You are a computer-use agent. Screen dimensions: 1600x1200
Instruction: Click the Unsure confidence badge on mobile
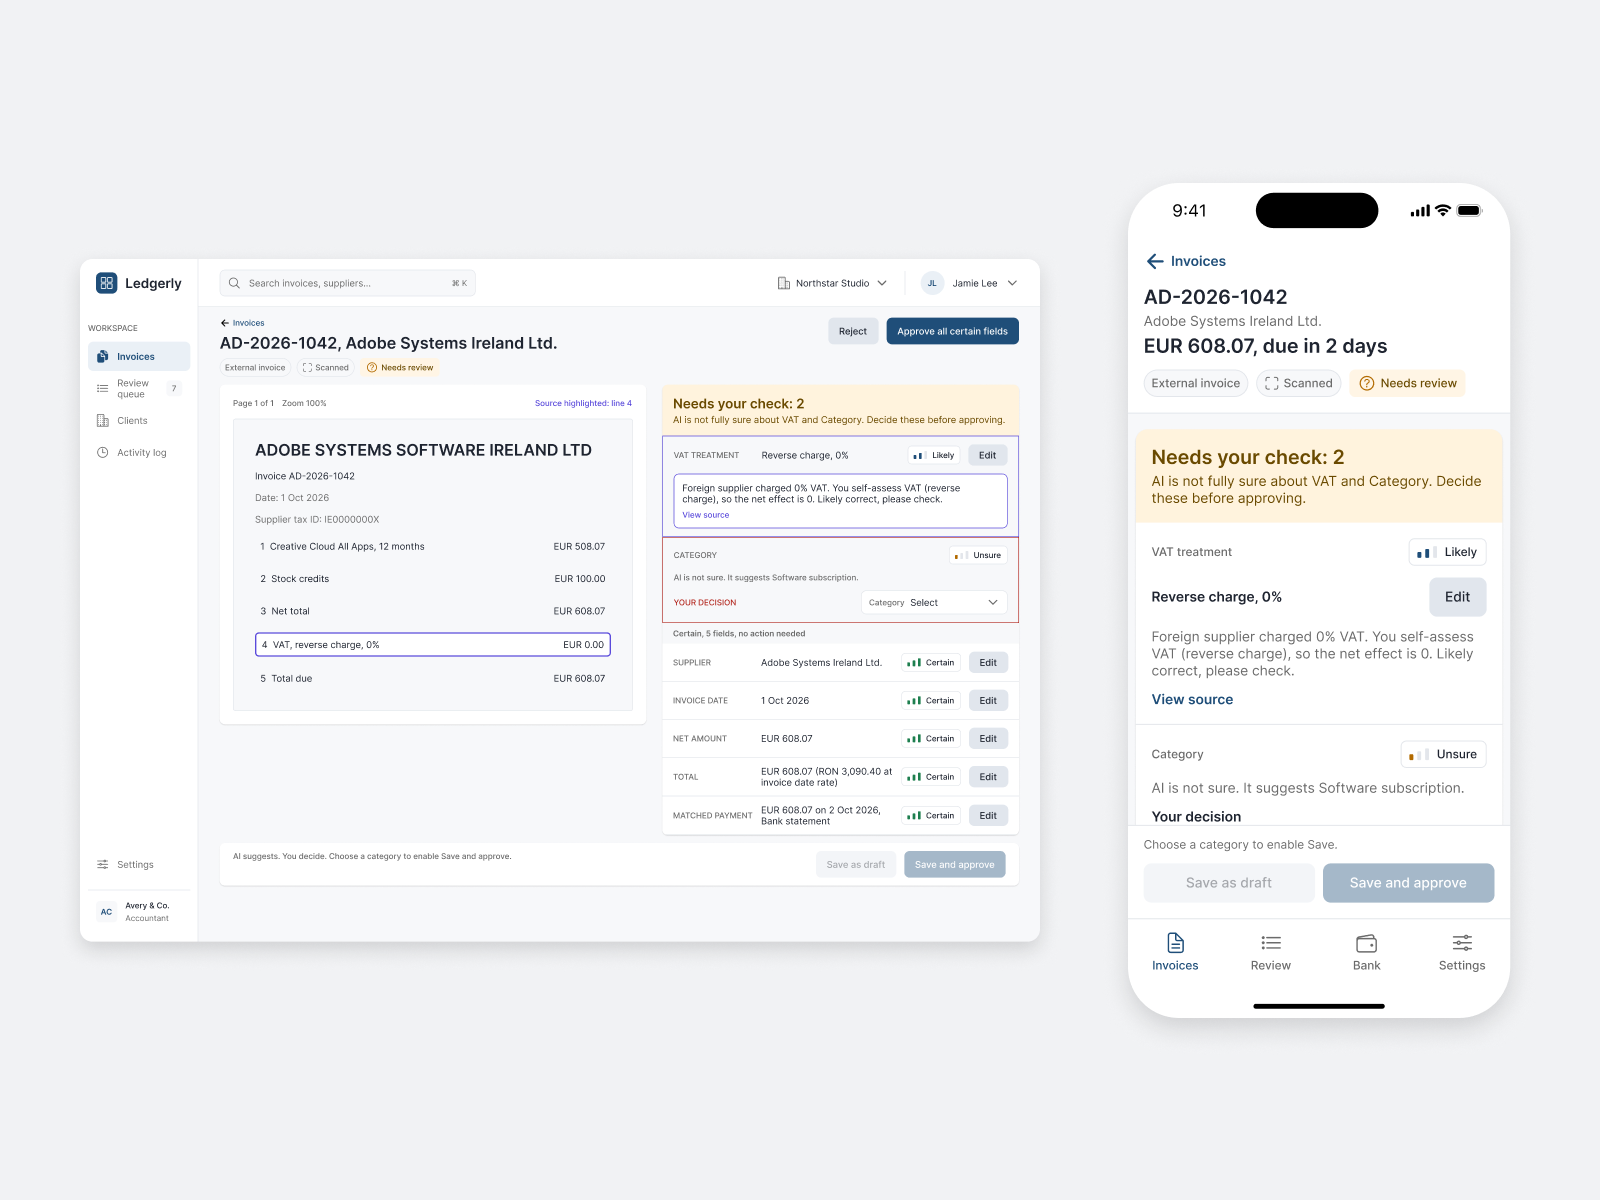click(1443, 754)
